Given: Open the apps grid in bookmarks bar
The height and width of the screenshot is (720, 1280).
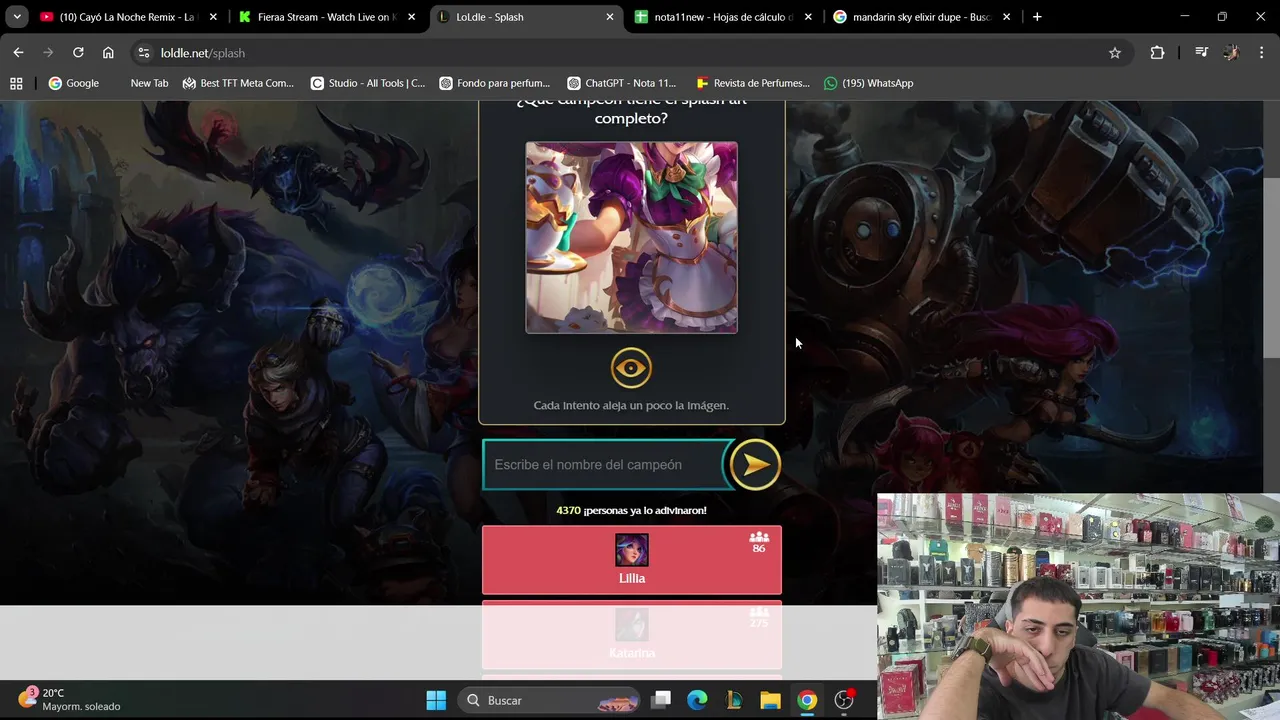Looking at the screenshot, I should pyautogui.click(x=16, y=83).
